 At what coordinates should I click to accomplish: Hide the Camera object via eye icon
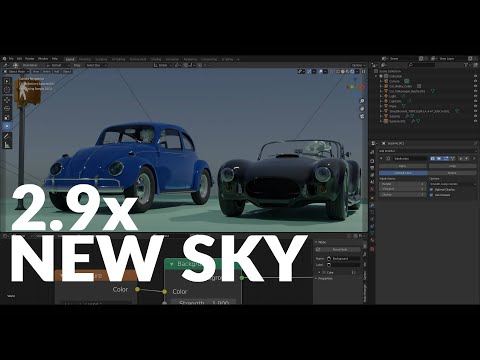pos(475,81)
